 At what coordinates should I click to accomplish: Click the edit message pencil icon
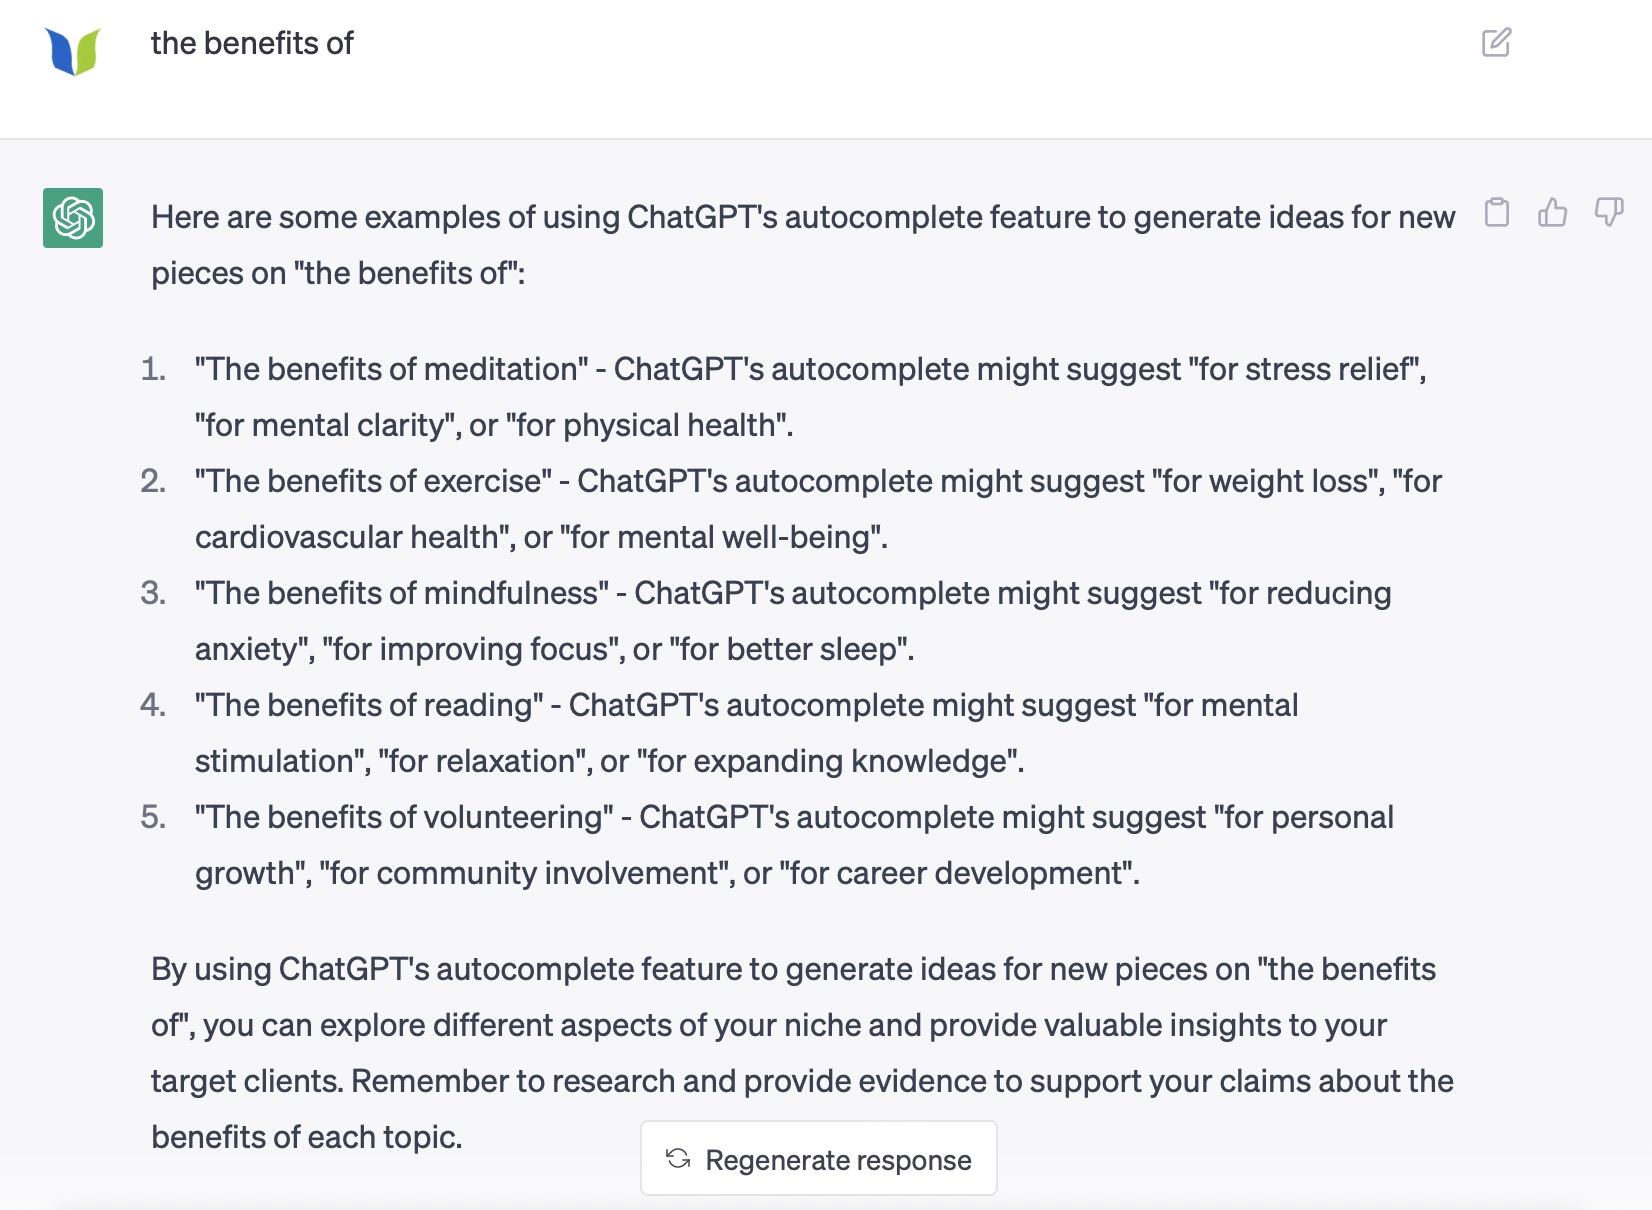pyautogui.click(x=1496, y=43)
